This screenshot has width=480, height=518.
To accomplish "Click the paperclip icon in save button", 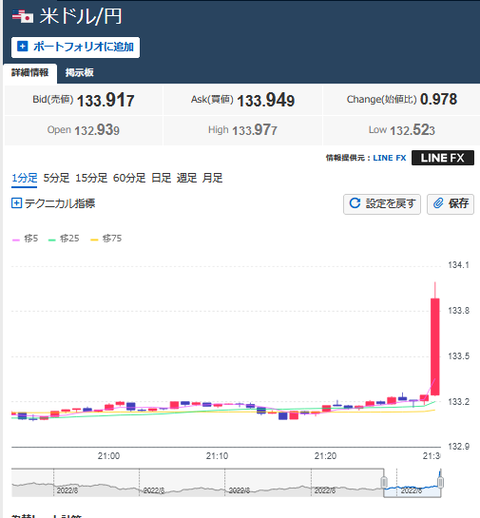I will pos(438,203).
